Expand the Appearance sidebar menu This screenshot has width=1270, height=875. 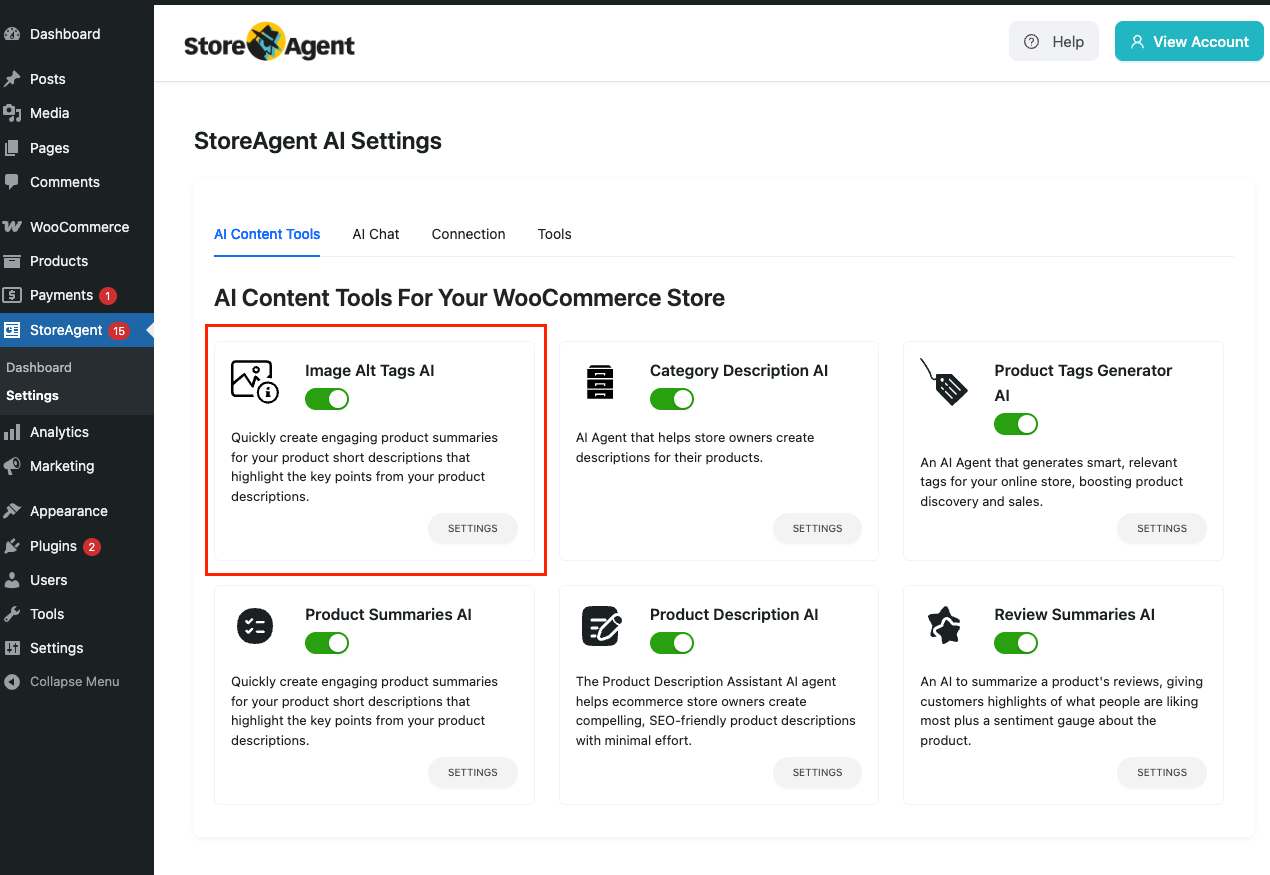tap(68, 511)
